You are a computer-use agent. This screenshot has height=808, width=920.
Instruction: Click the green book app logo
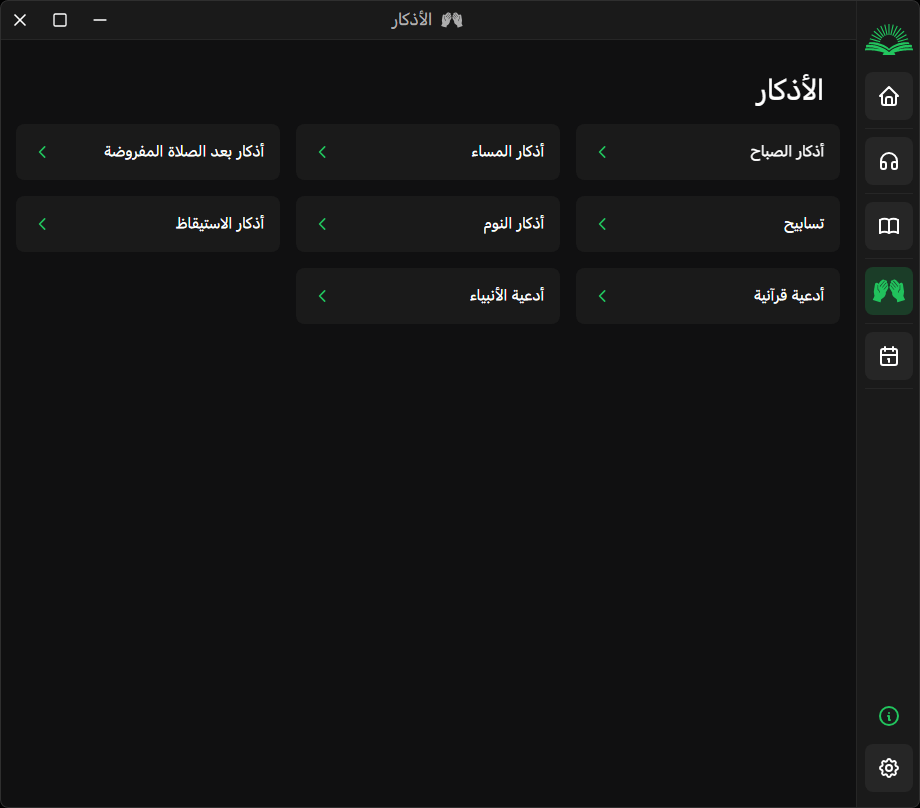[x=888, y=38]
